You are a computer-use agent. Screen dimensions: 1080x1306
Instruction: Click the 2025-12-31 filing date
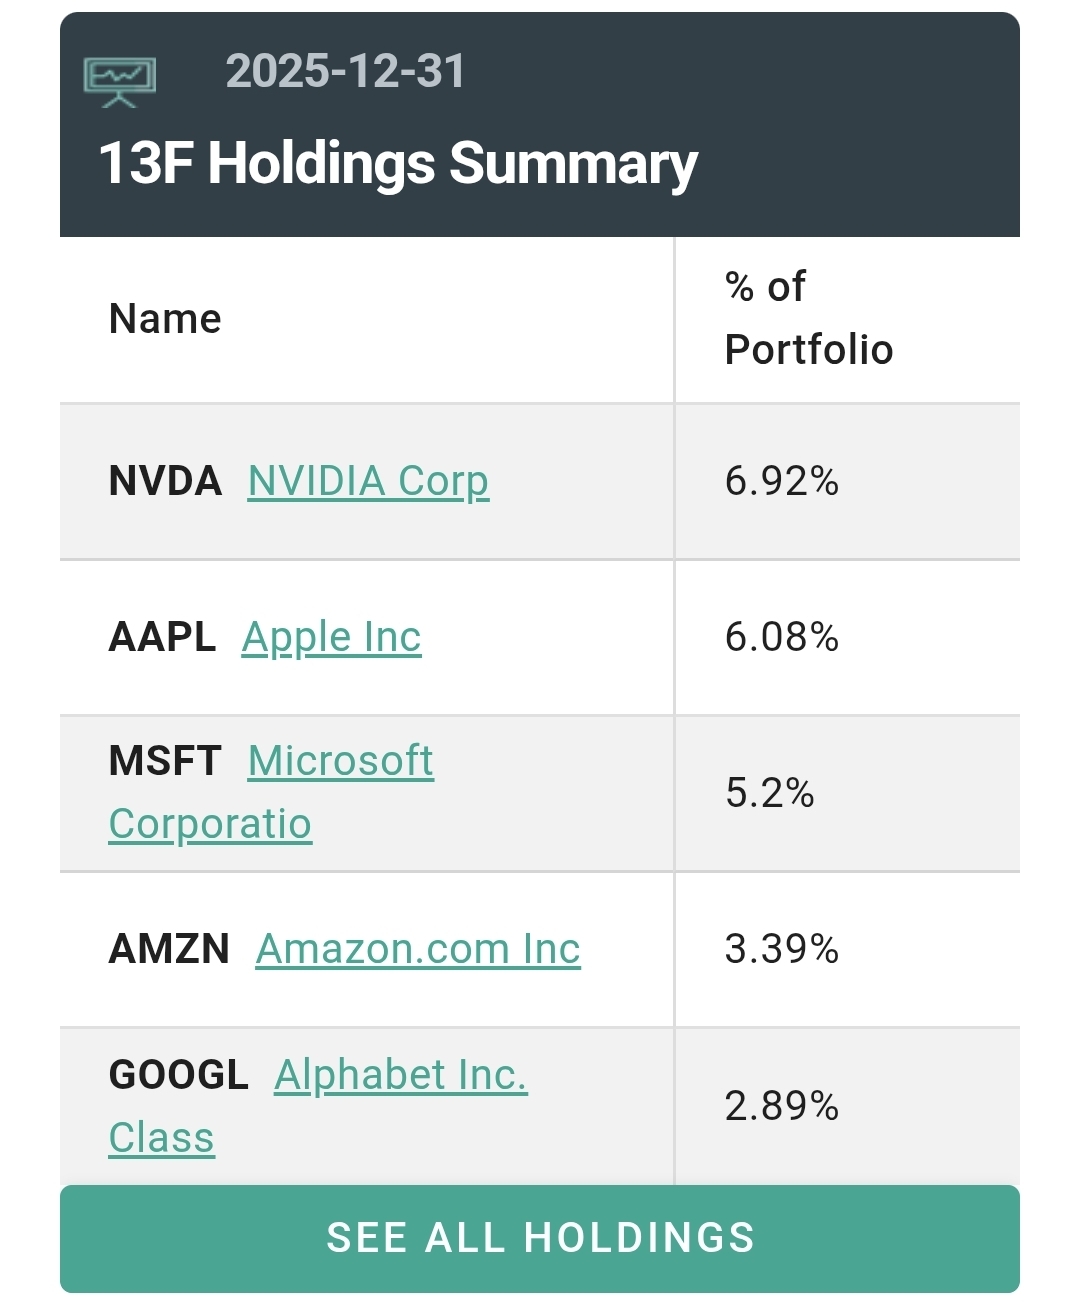tap(345, 71)
